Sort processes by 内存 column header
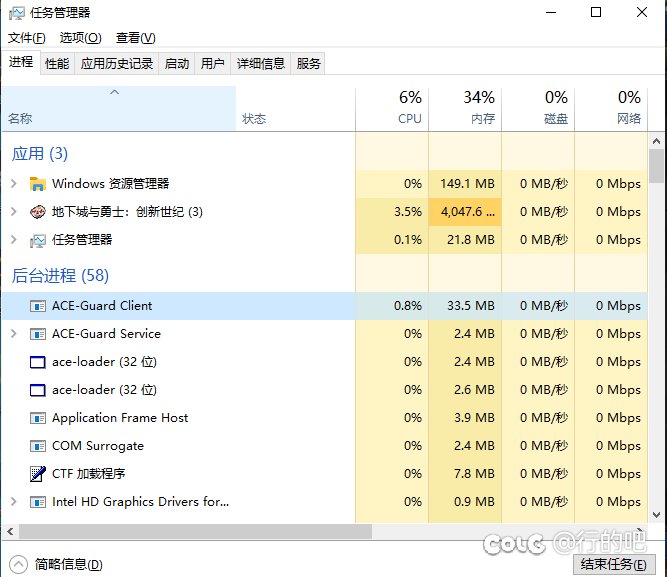 click(x=465, y=108)
